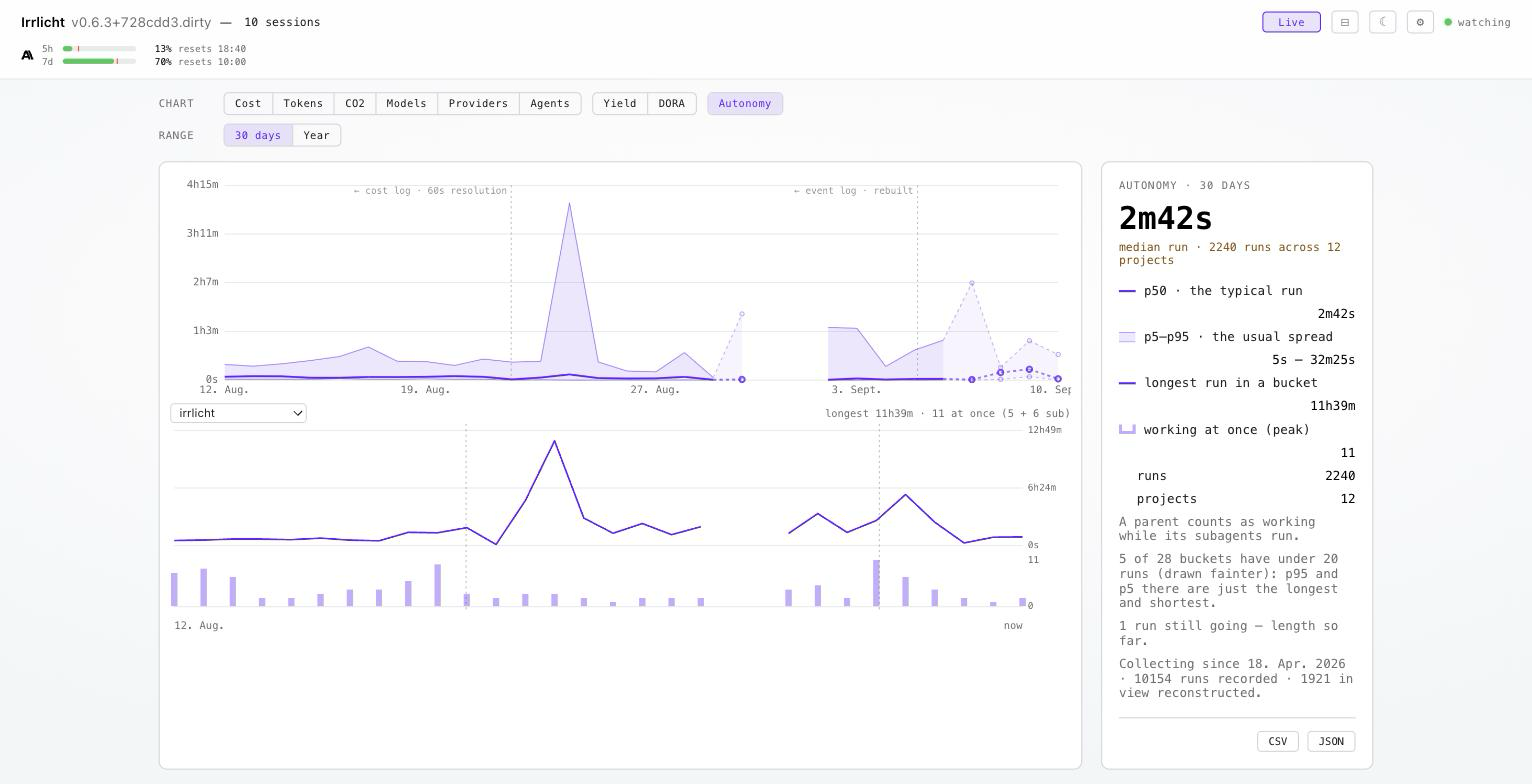
Task: Click the Anthropic logo beside usage bars
Action: pos(27,55)
